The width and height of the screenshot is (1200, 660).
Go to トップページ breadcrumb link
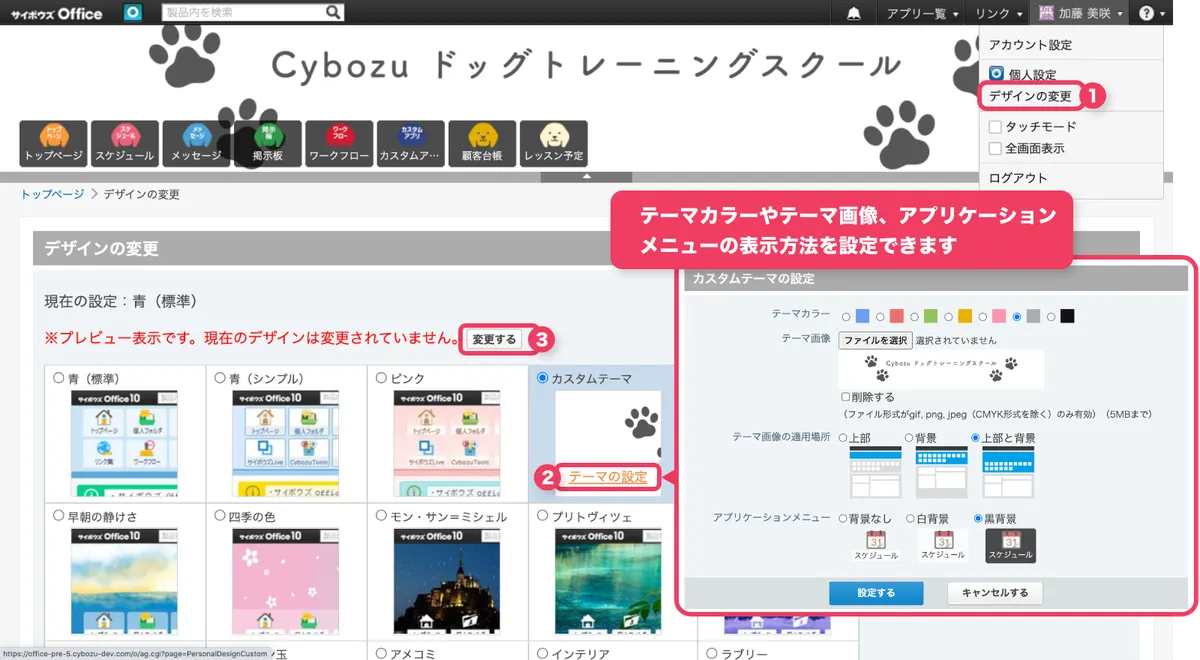click(53, 194)
